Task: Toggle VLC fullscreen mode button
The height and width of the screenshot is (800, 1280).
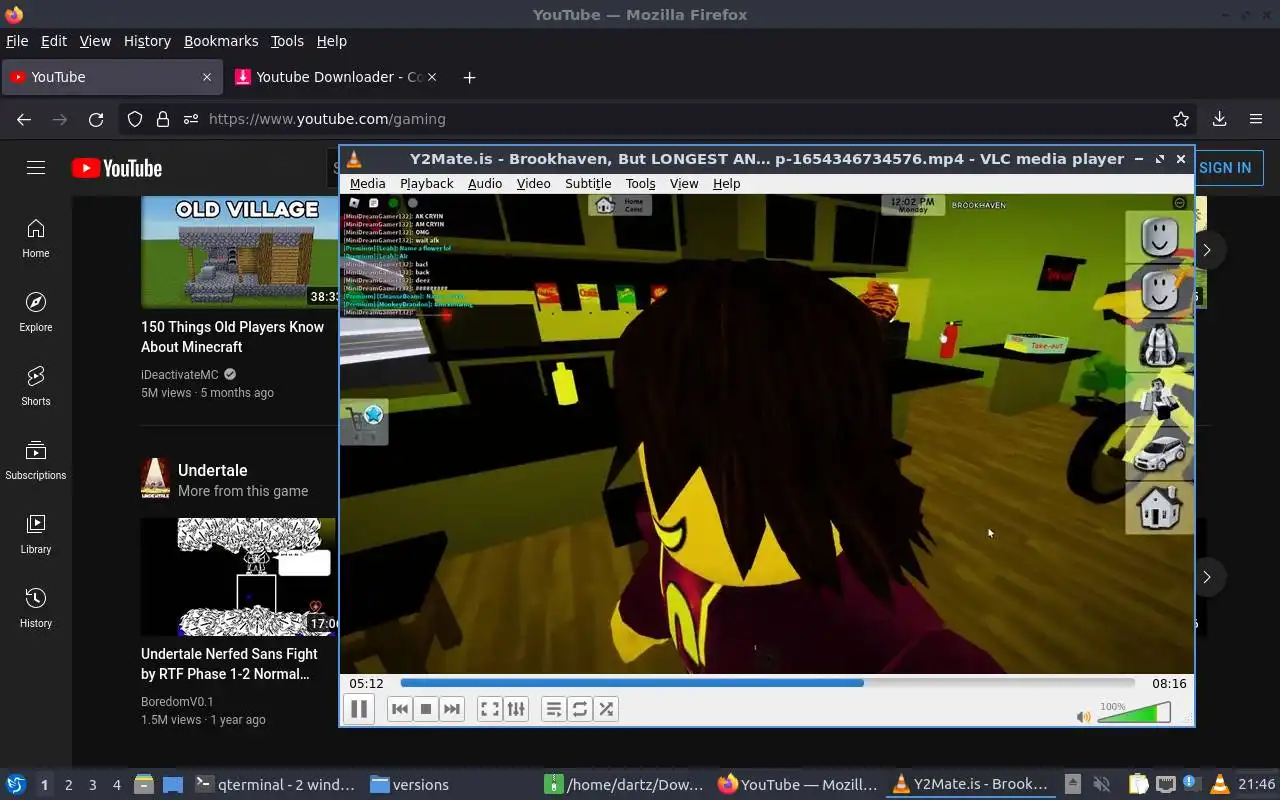Action: click(490, 709)
